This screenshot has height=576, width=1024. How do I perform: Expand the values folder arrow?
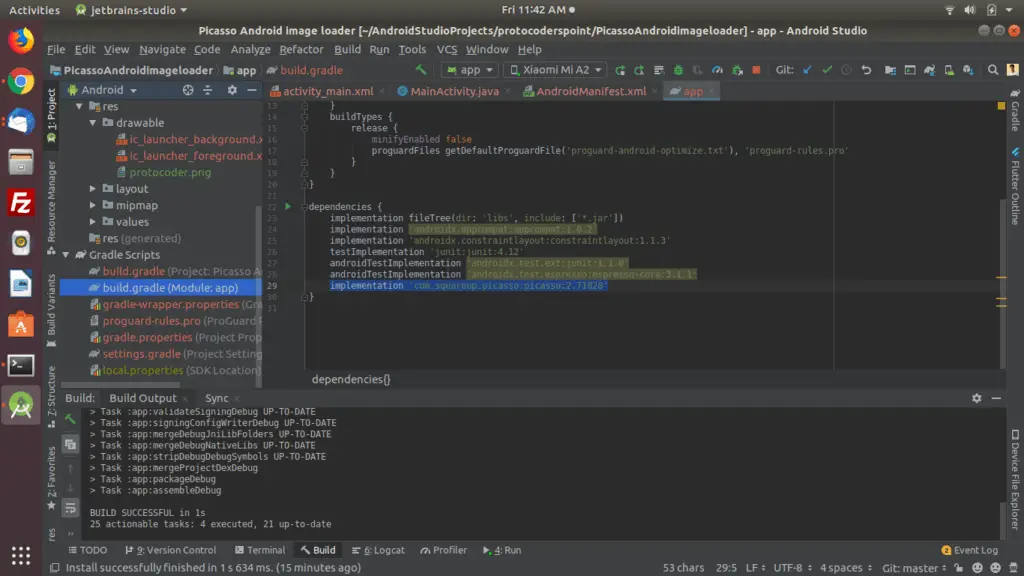coord(93,221)
